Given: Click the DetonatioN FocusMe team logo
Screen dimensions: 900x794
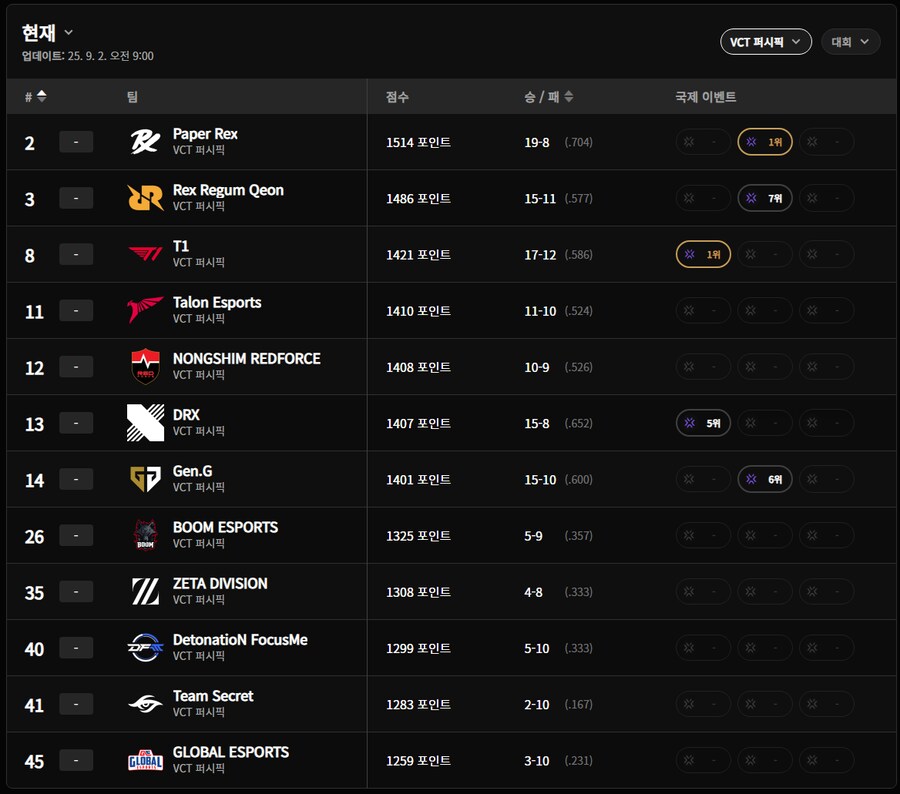Looking at the screenshot, I should click(x=145, y=648).
